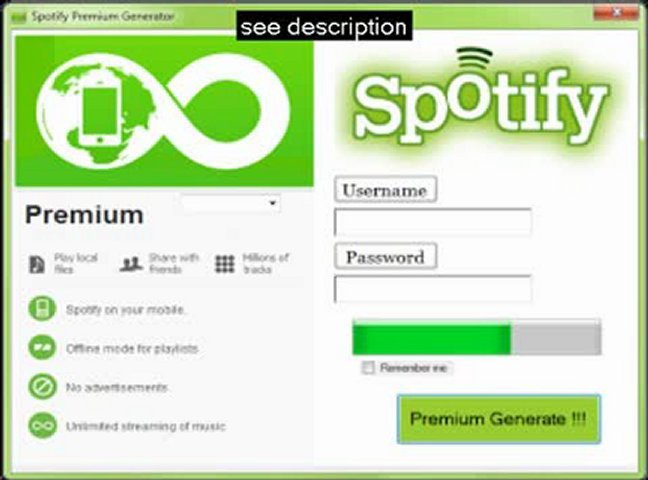The height and width of the screenshot is (480, 648).
Task: Close the Spotify Premium Generator window
Action: (x=616, y=13)
